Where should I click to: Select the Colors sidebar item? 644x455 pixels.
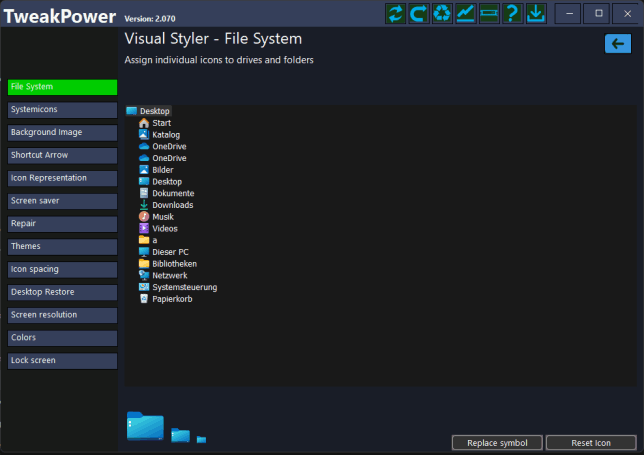62,338
